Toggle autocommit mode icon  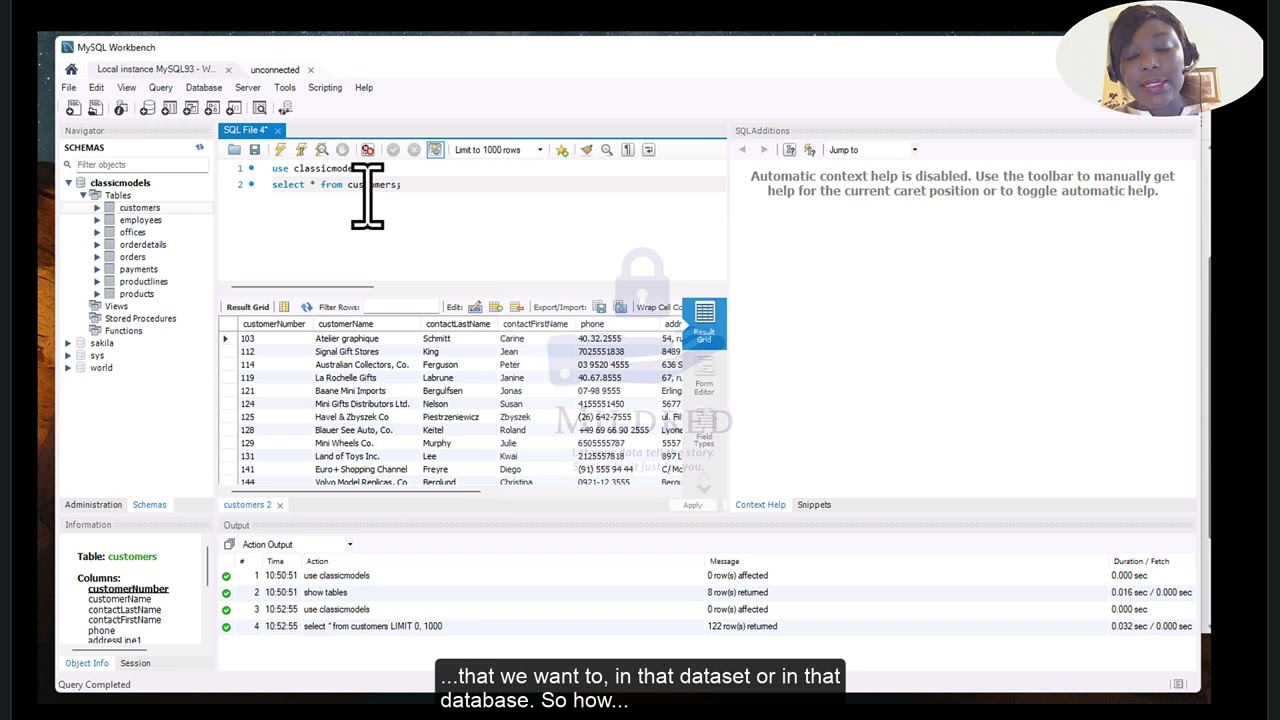click(x=435, y=150)
